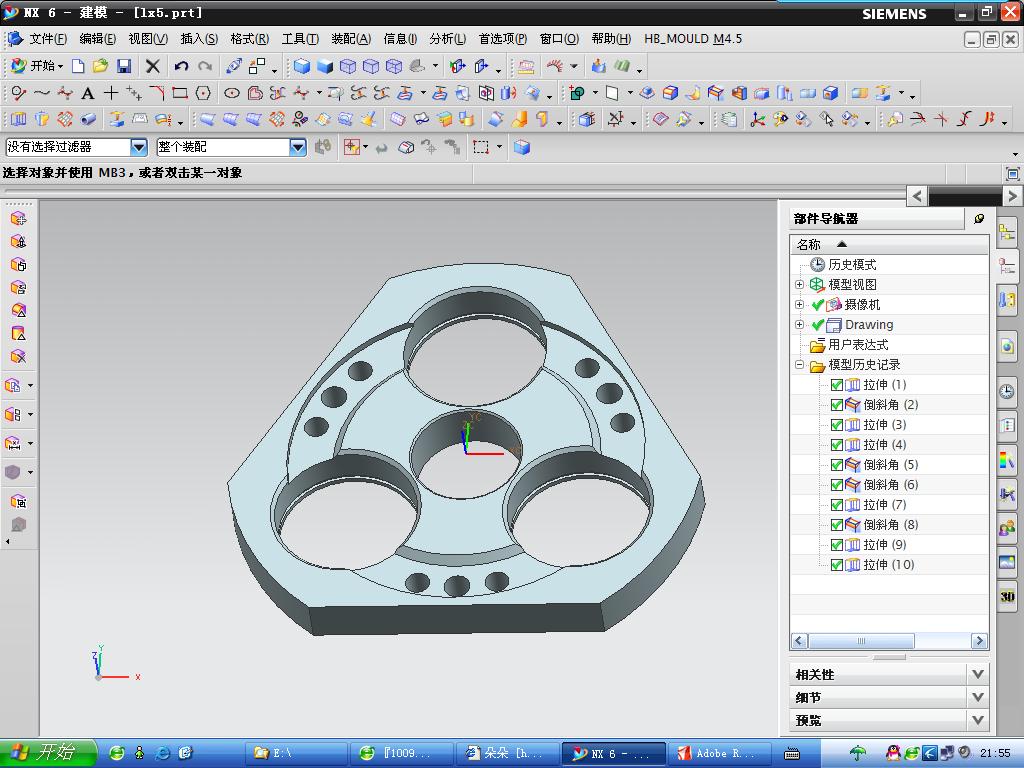Viewport: 1024px width, 768px height.
Task: Open the 文件(F) menu
Action: [48, 39]
